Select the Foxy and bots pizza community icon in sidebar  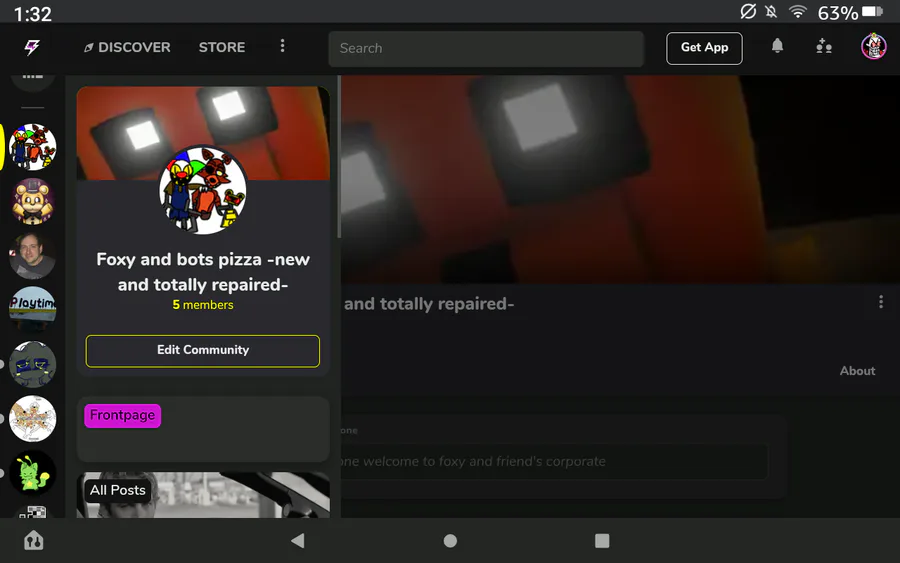click(33, 147)
